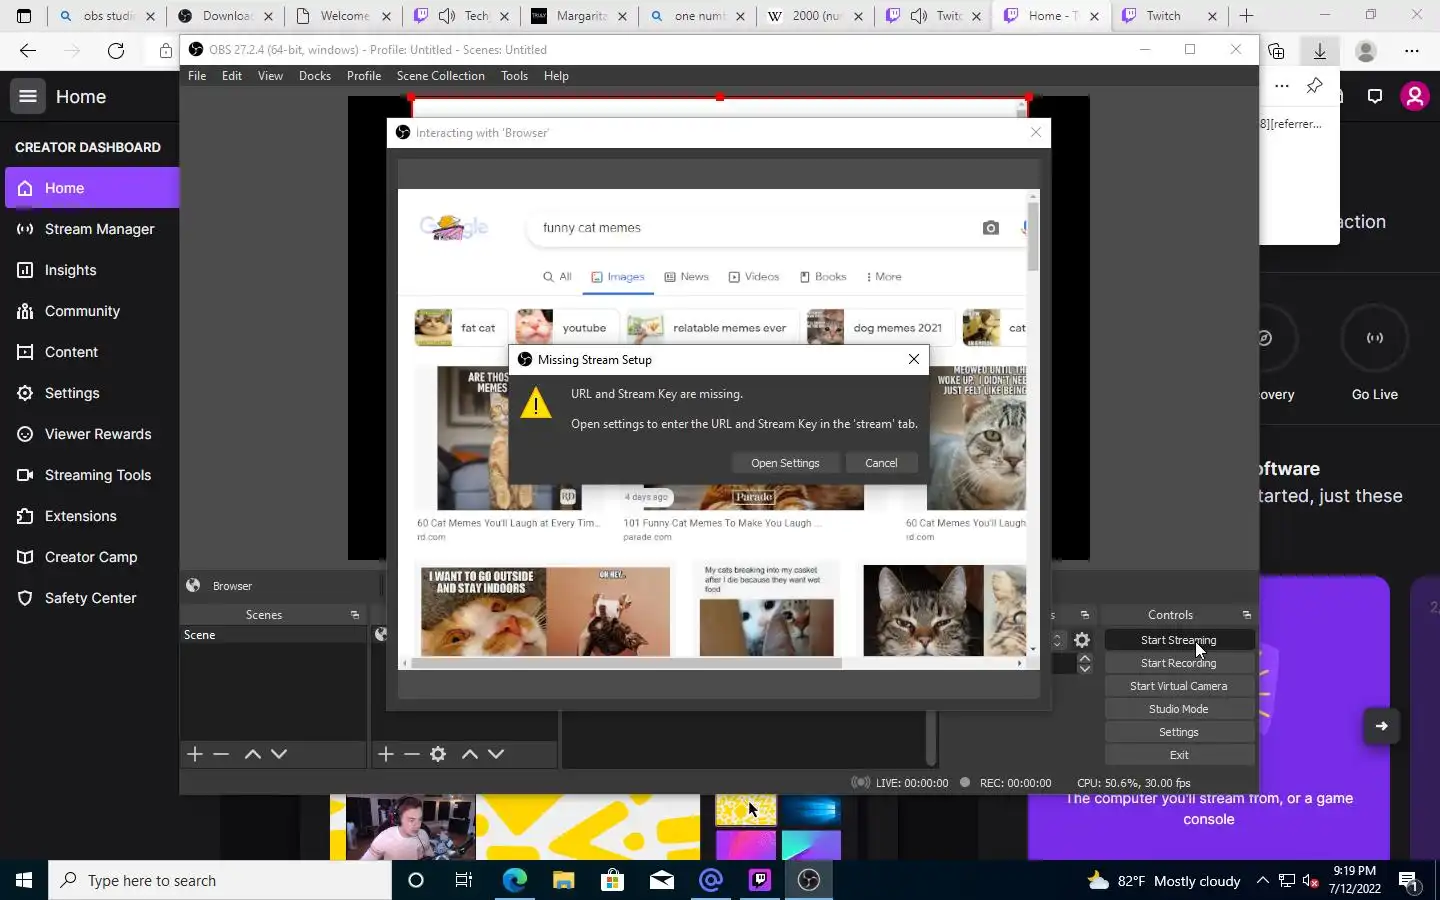Viewport: 1440px width, 900px height.
Task: Click Cancel in Missing Stream Setup dialog
Action: tap(881, 463)
